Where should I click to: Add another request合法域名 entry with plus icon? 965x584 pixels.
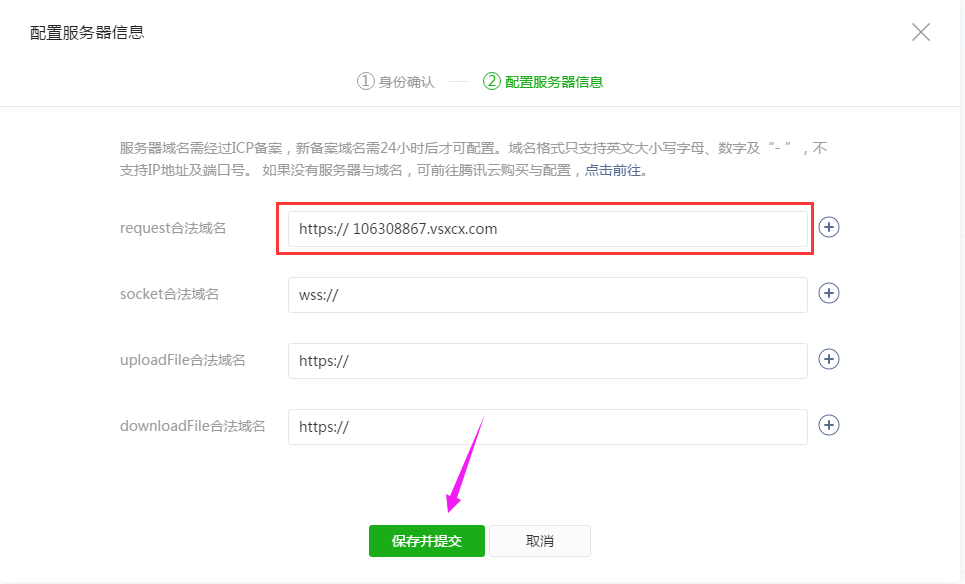[x=828, y=227]
